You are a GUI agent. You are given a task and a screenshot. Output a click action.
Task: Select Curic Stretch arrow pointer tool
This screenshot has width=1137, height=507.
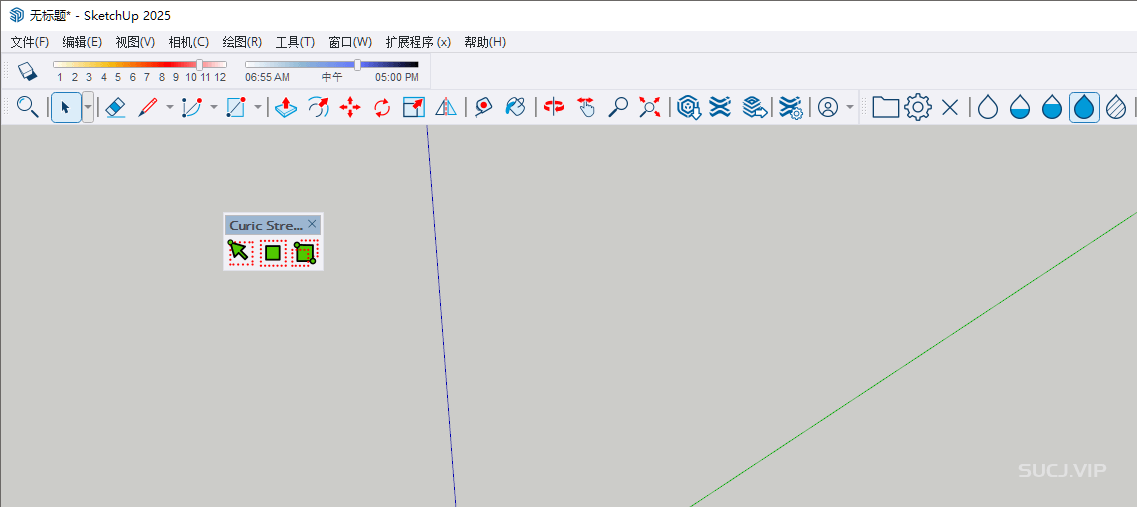click(240, 252)
